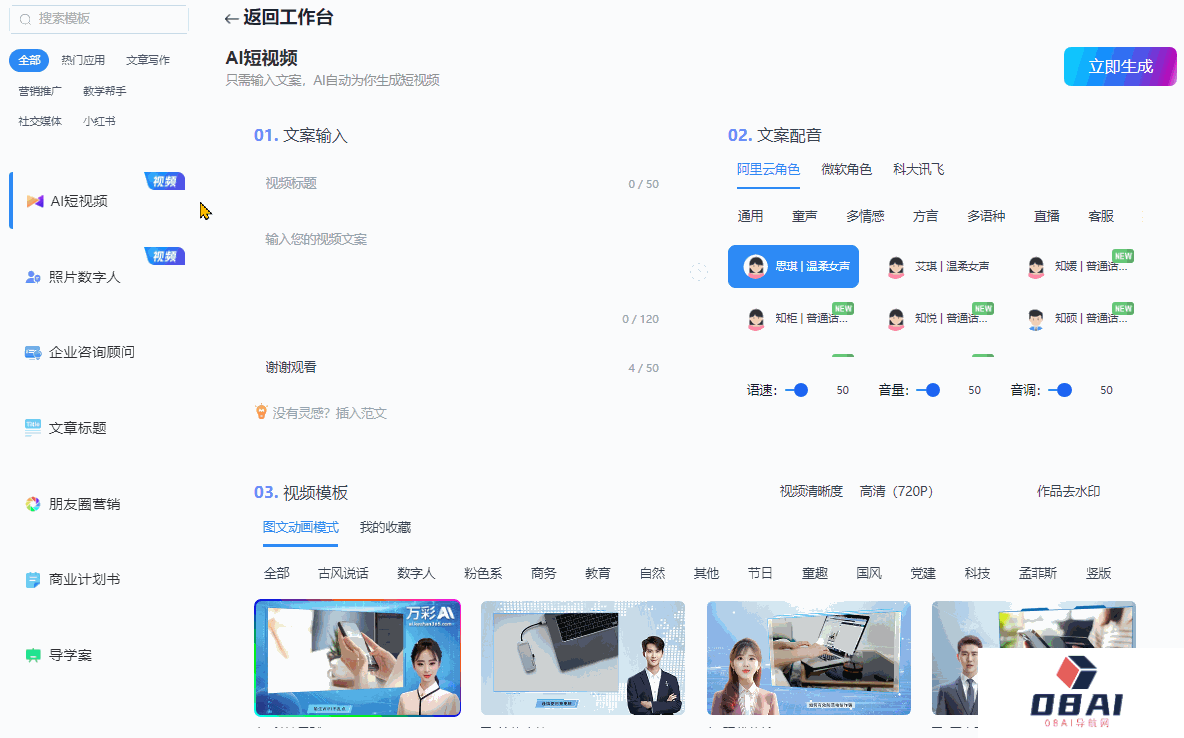Open the 我的收藏 templates tab
This screenshot has height=738, width=1184.
(385, 527)
